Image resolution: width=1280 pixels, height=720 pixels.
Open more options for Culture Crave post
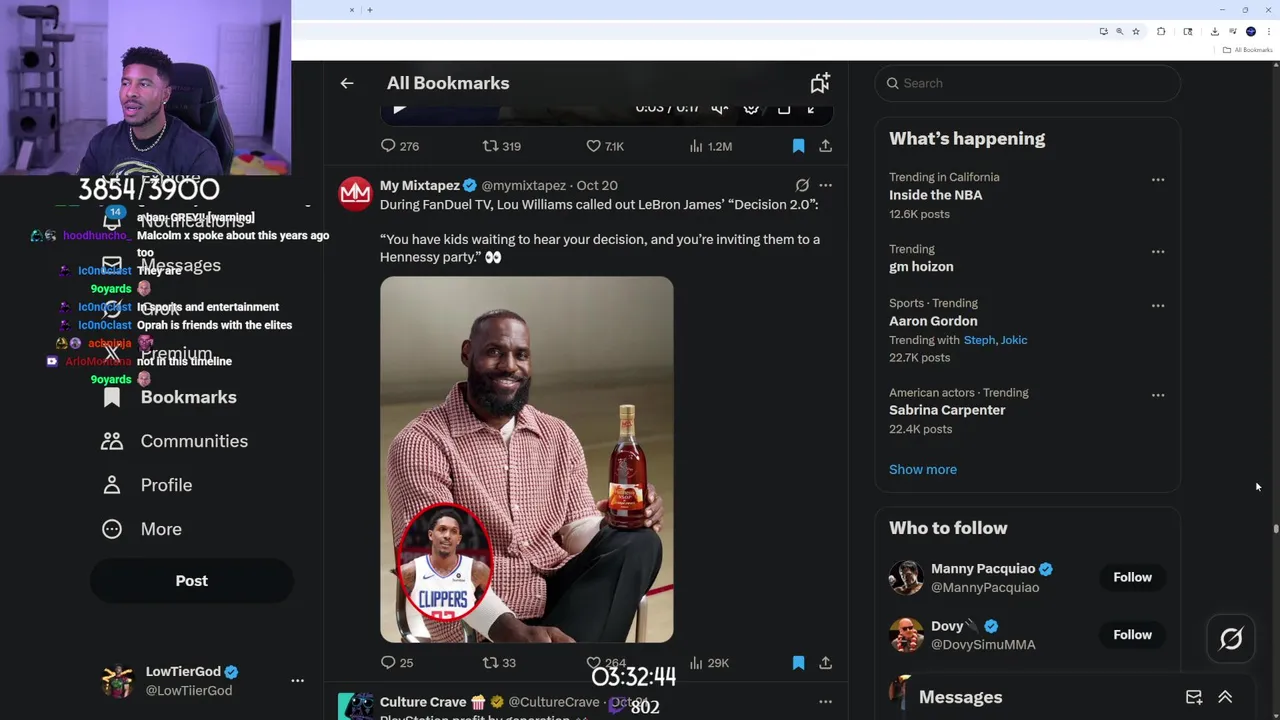[825, 702]
